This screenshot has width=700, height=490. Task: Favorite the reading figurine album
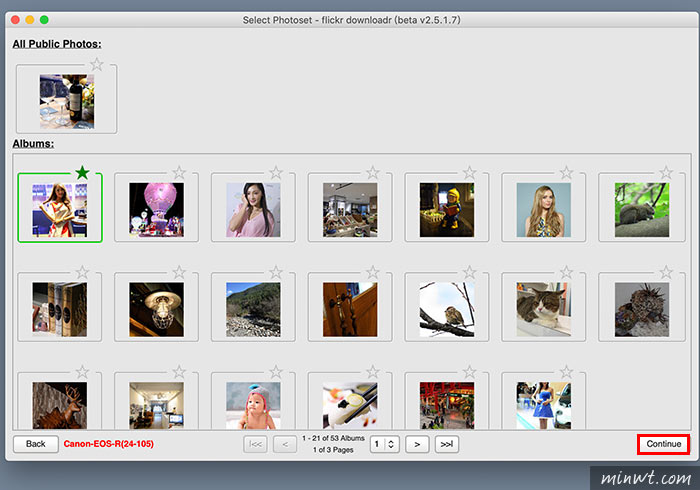[470, 172]
